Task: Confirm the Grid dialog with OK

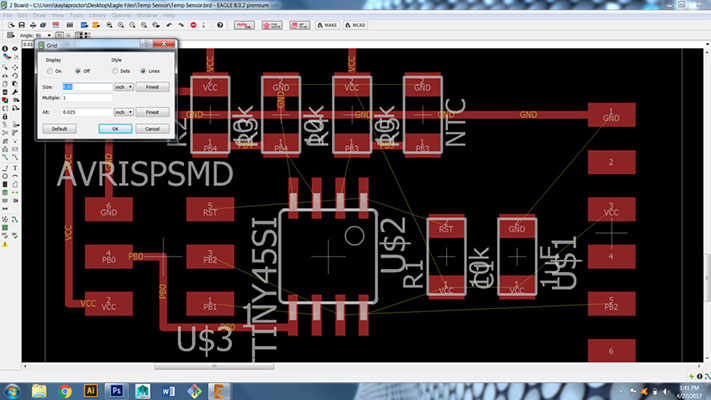Action: click(x=115, y=129)
